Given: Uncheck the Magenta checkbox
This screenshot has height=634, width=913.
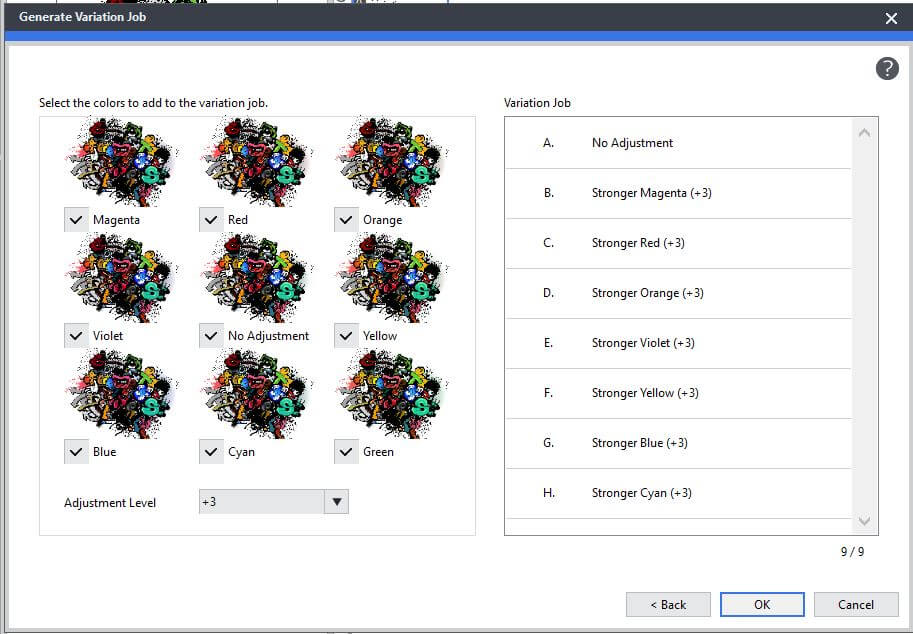Looking at the screenshot, I should tap(76, 219).
